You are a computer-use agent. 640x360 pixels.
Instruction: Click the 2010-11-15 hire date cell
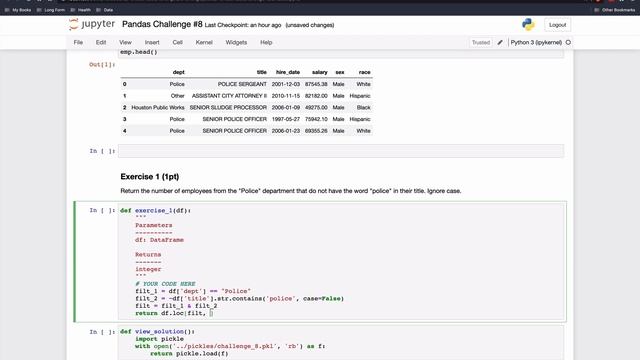pyautogui.click(x=286, y=96)
